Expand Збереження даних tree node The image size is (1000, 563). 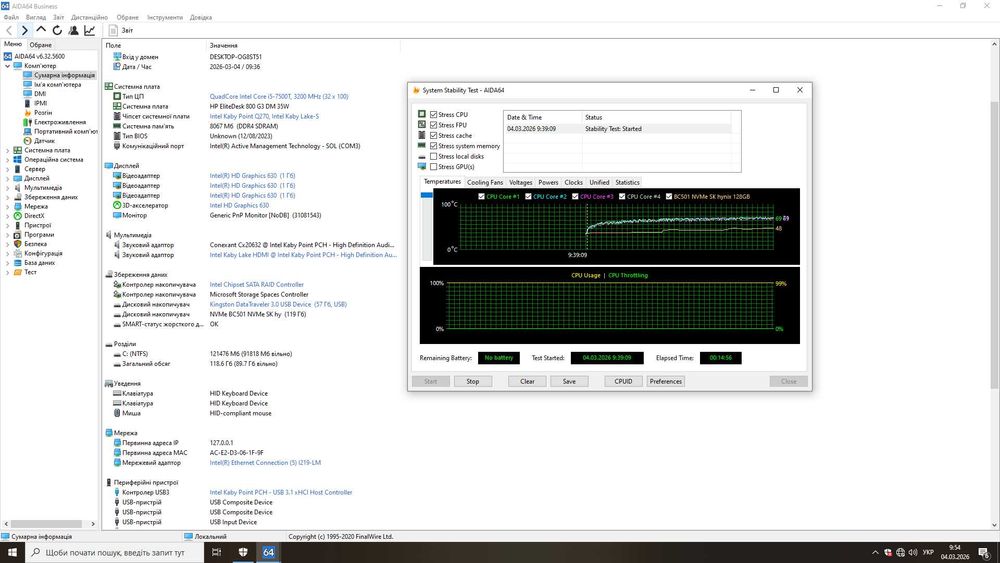coord(8,197)
